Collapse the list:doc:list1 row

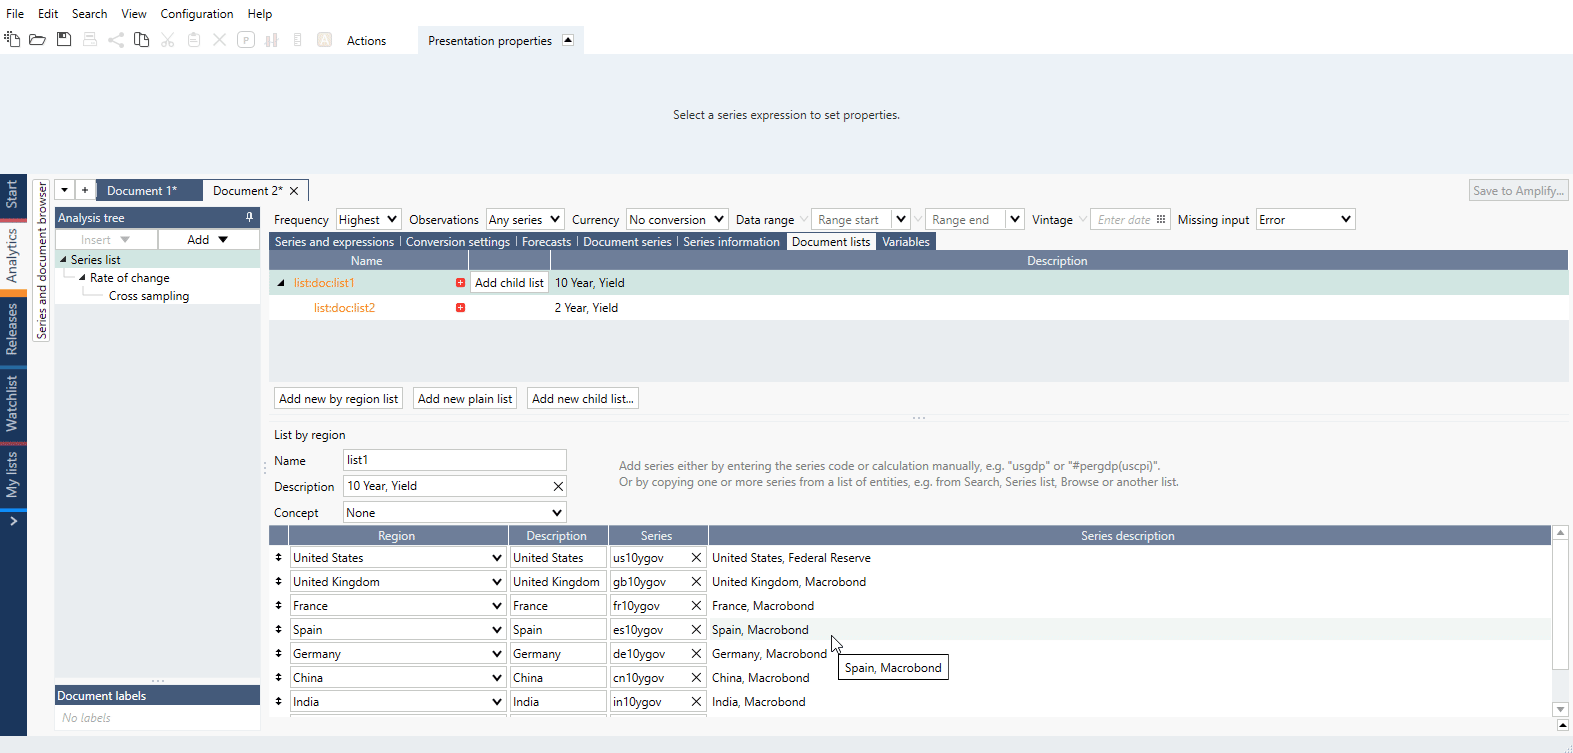(281, 283)
